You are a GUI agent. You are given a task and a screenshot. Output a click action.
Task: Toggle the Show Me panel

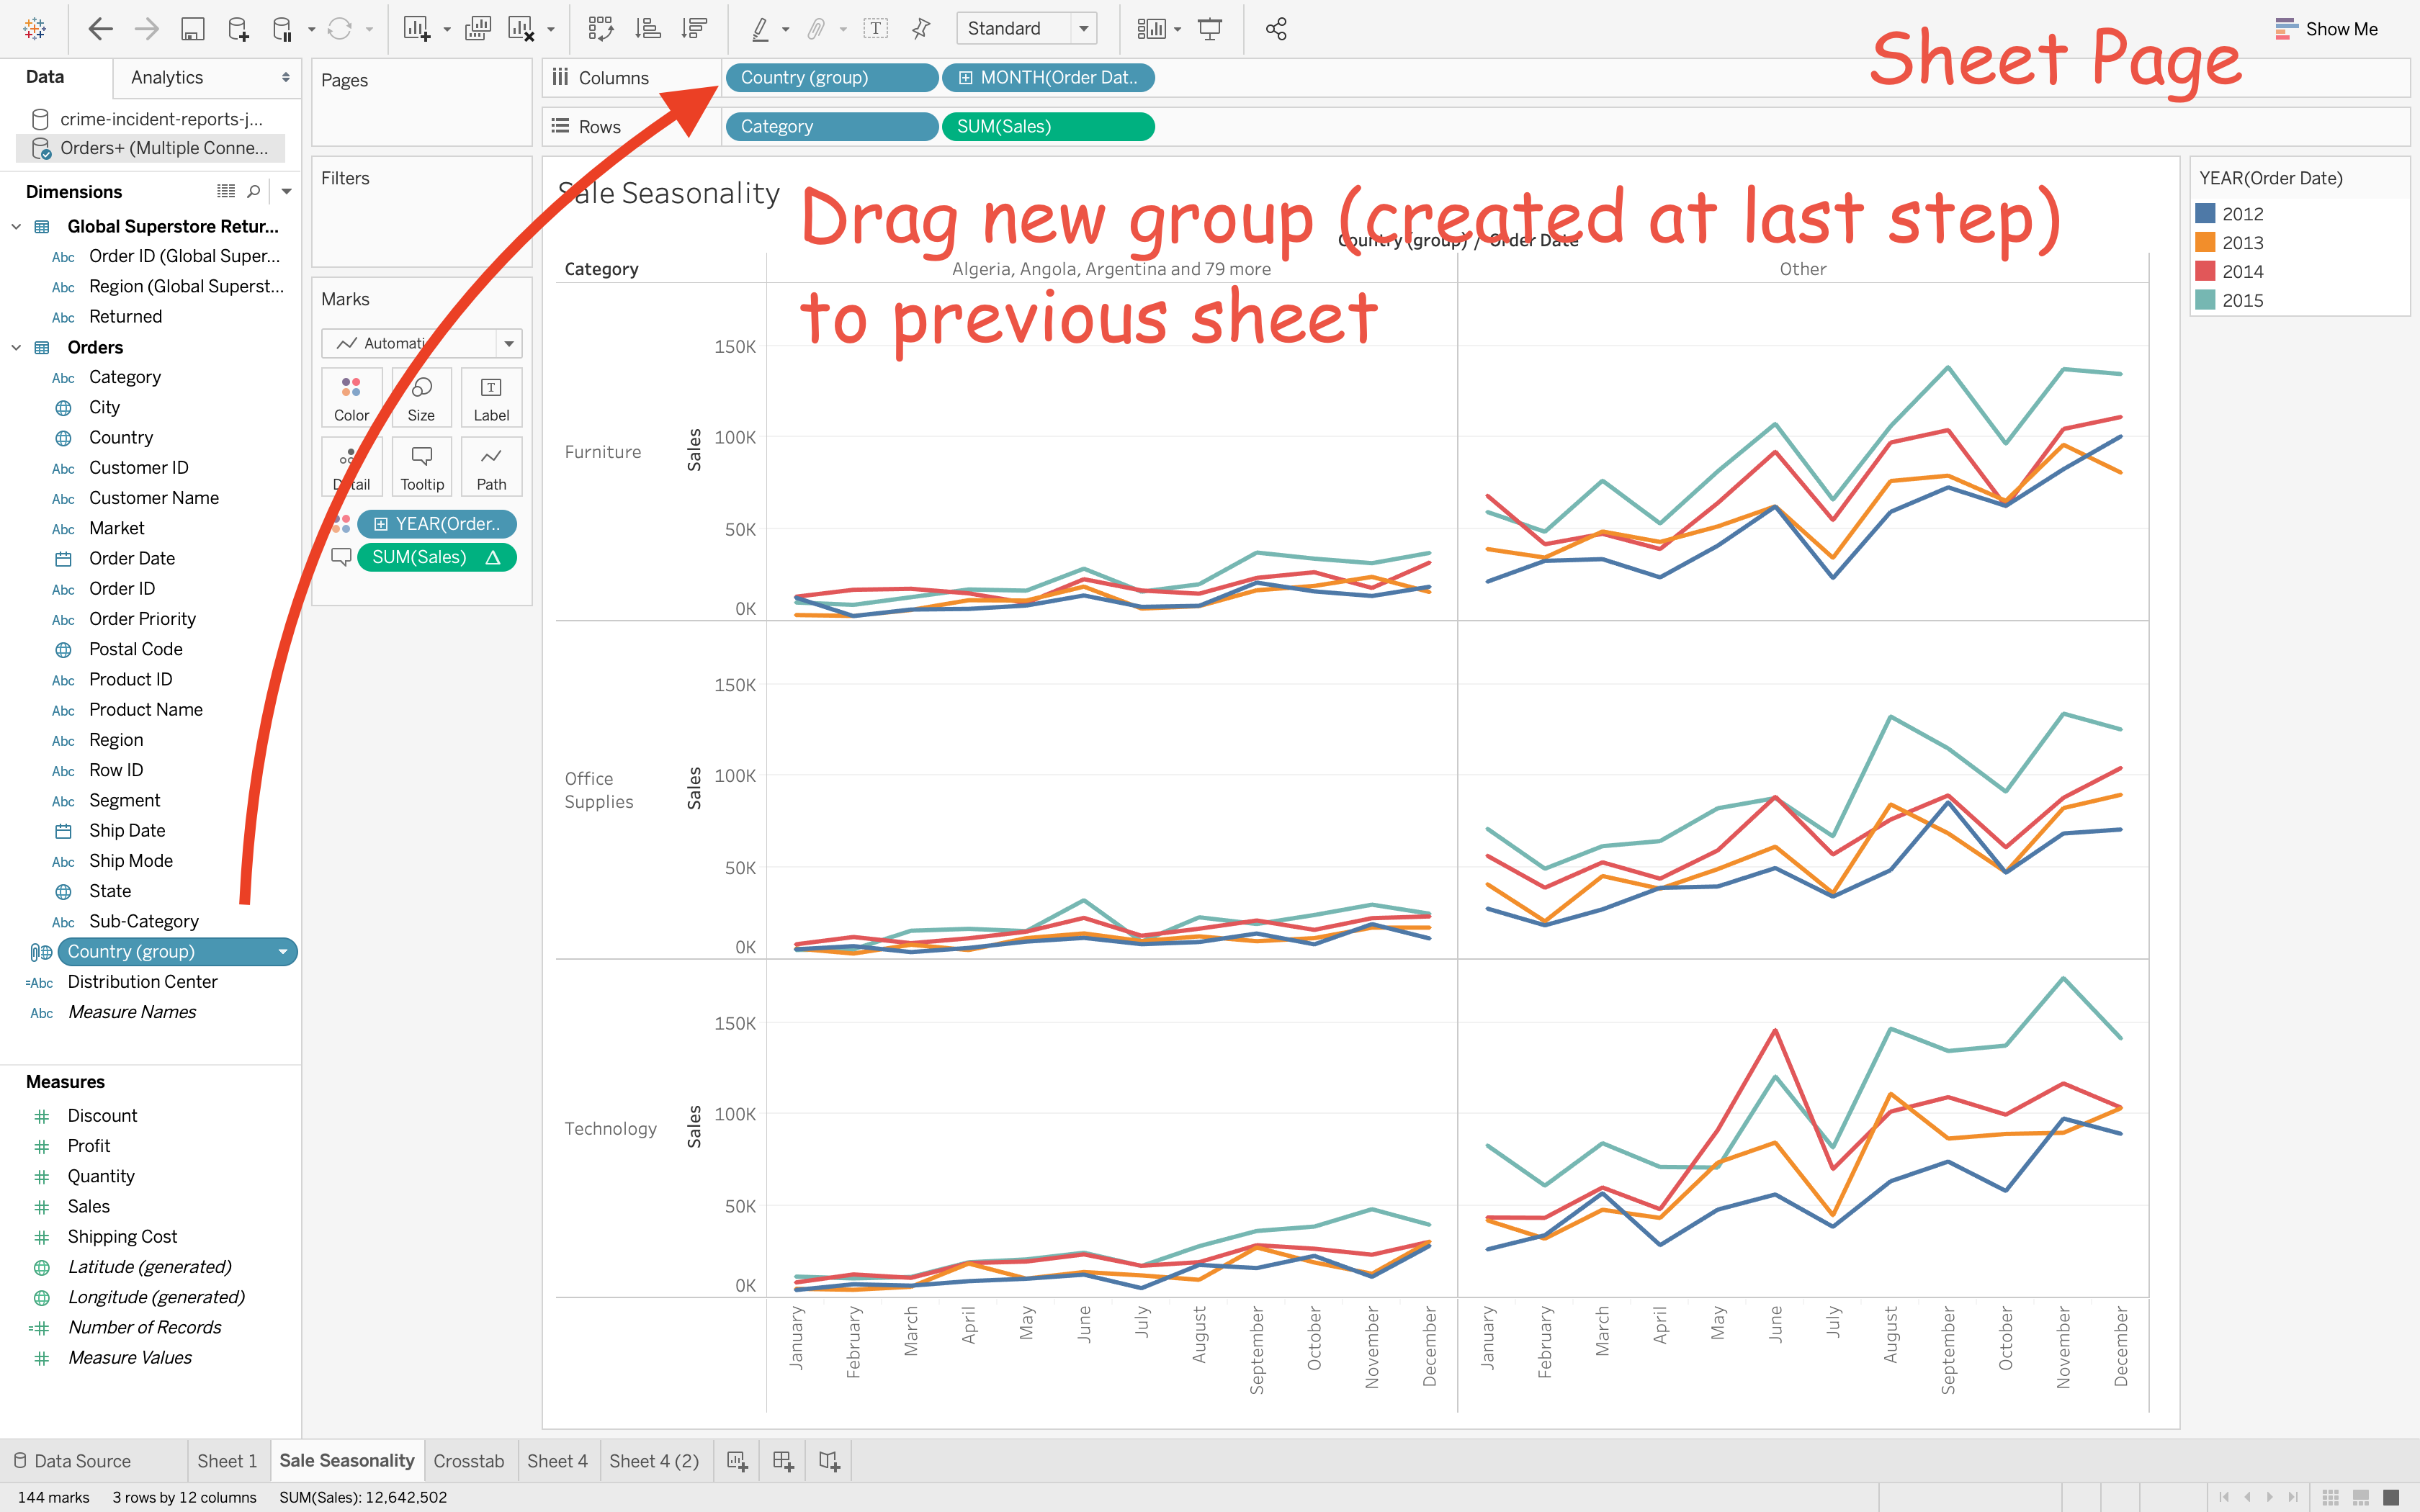[x=2326, y=29]
